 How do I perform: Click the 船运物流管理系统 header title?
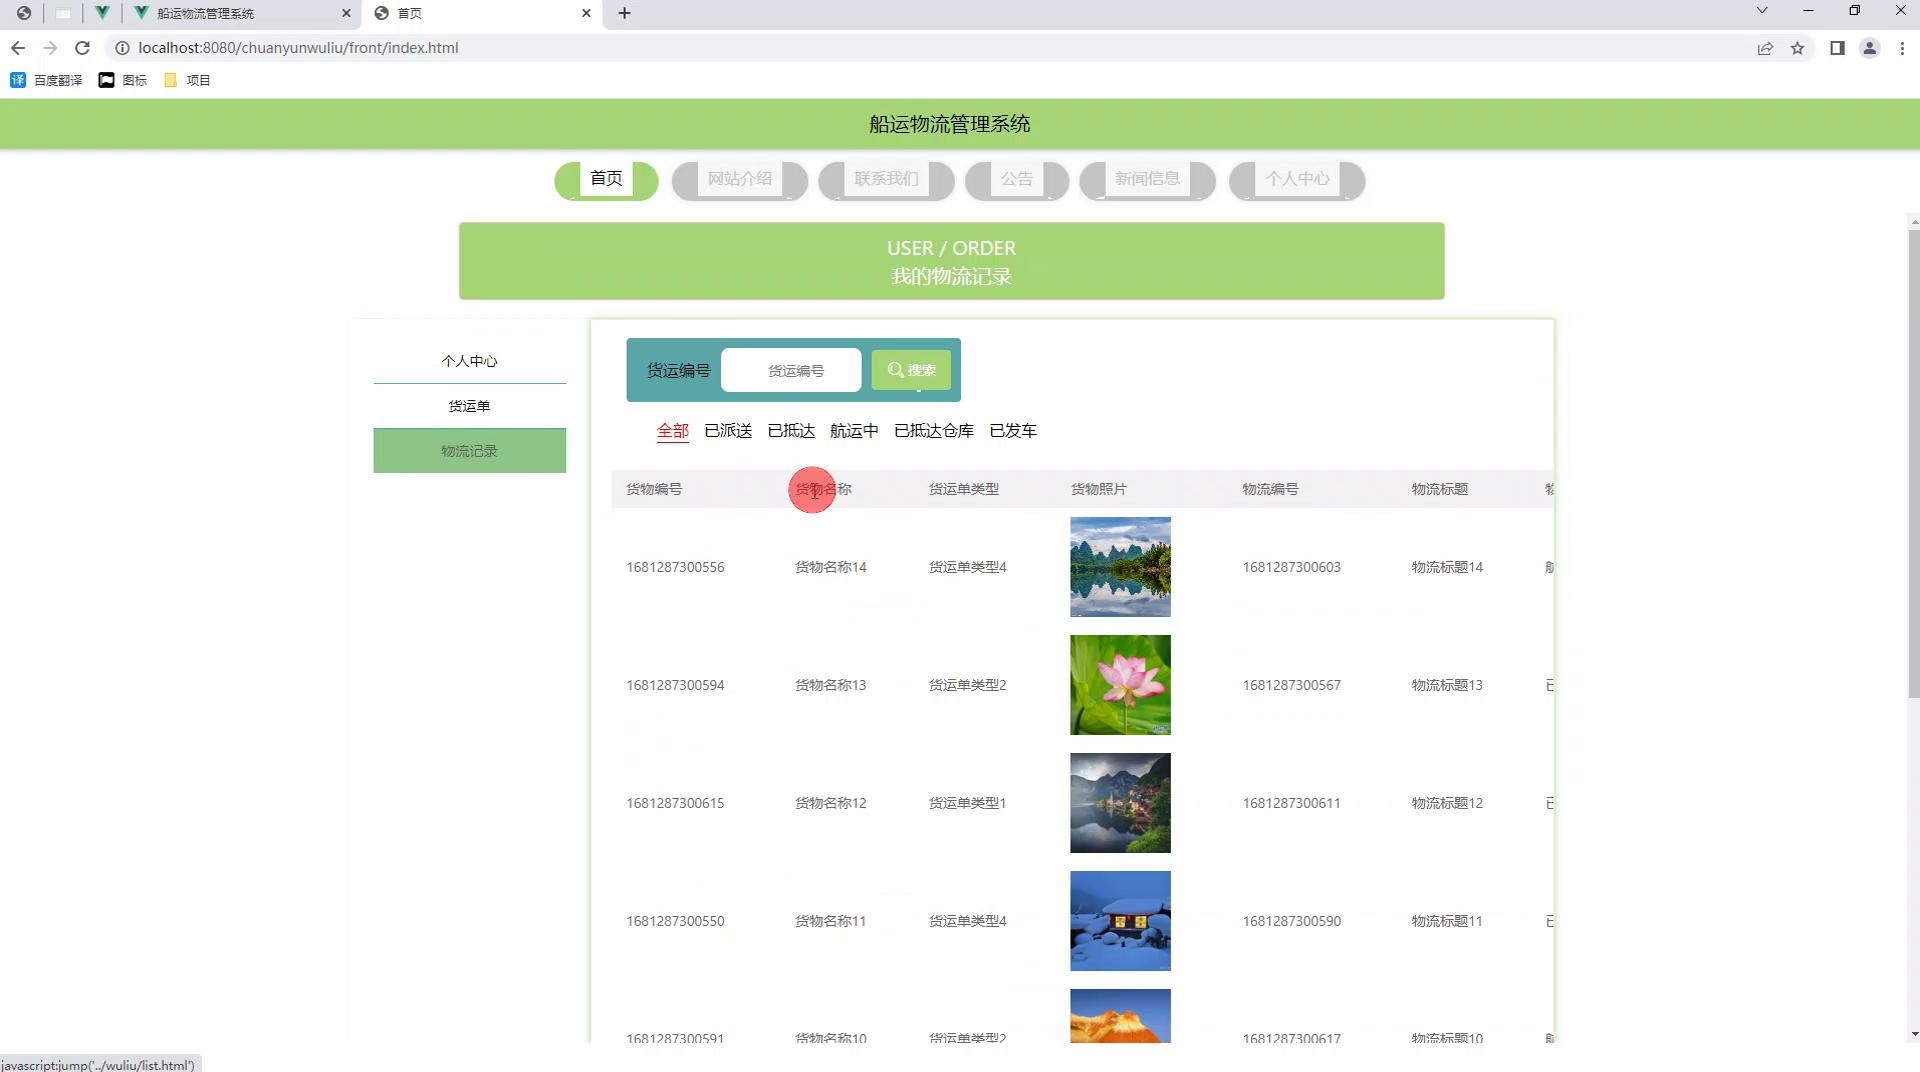click(949, 124)
